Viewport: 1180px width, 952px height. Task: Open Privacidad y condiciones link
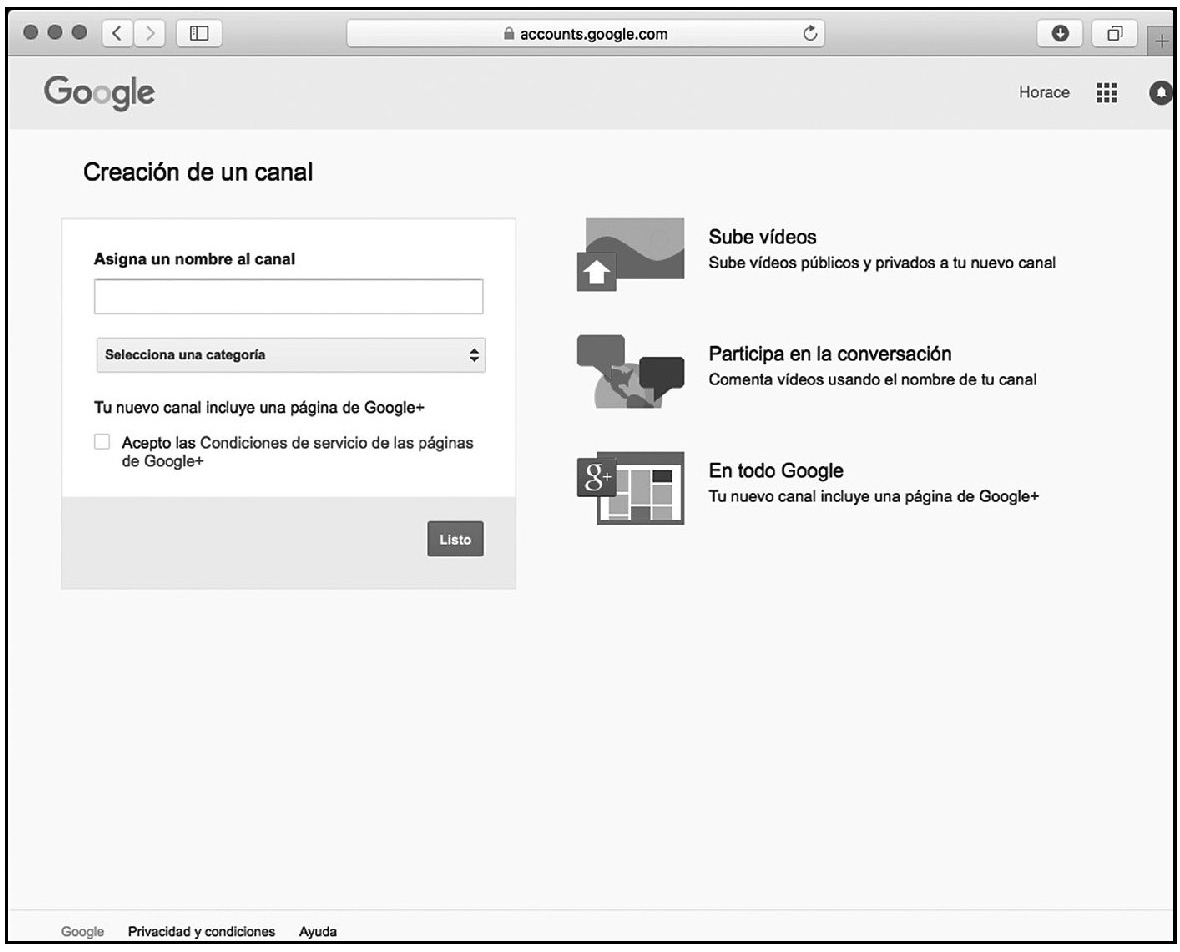[202, 932]
